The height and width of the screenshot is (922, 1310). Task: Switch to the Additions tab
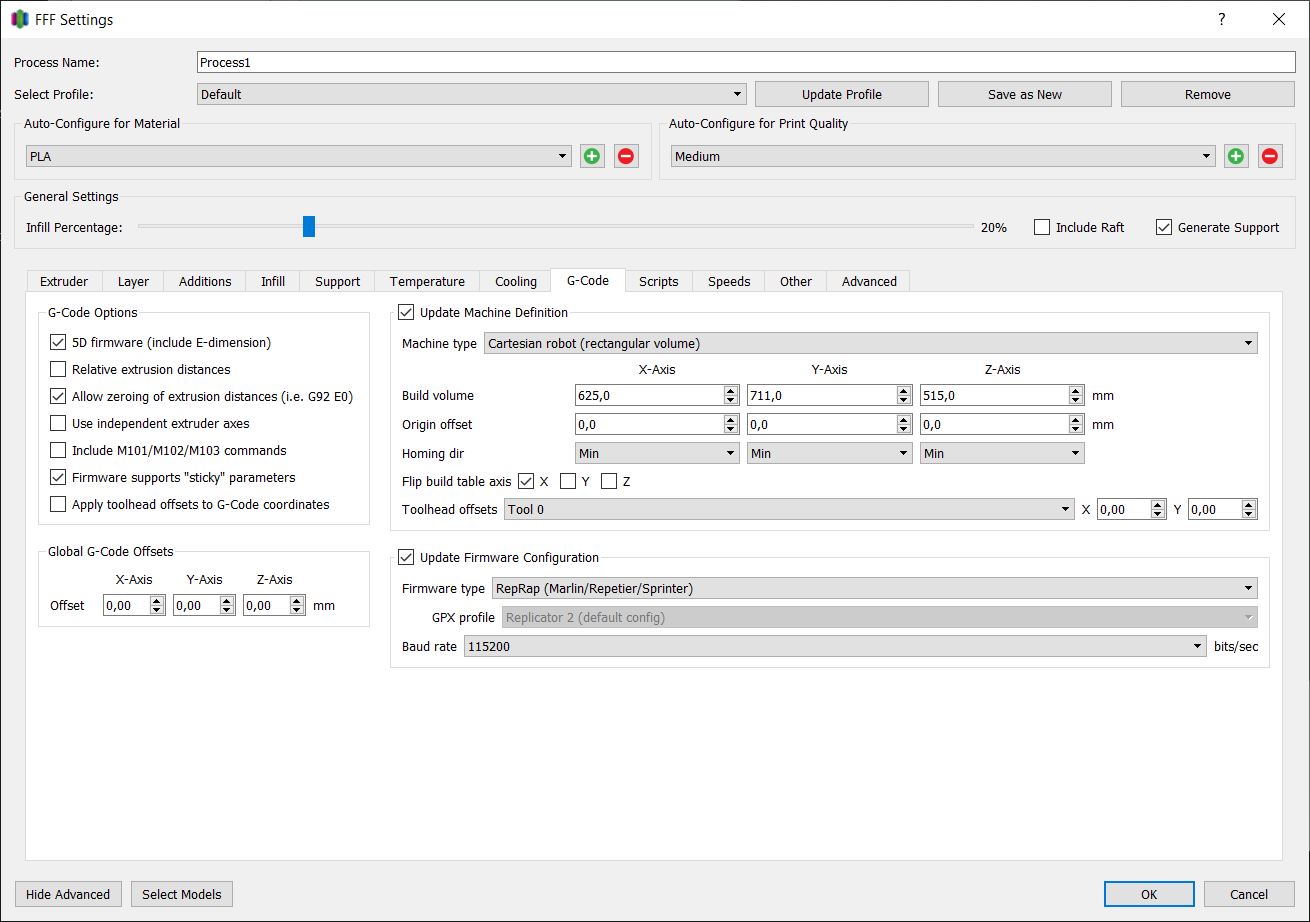pyautogui.click(x=205, y=281)
